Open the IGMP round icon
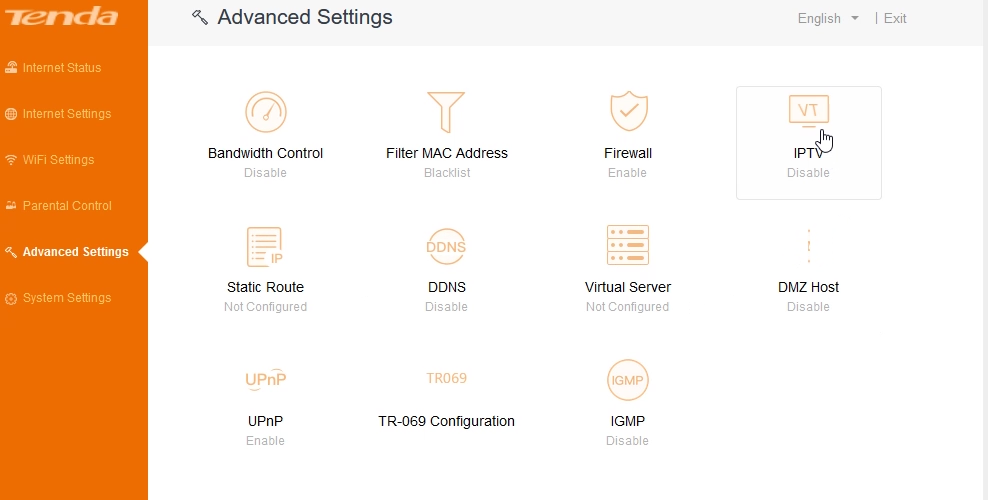Image resolution: width=988 pixels, height=500 pixels. [x=628, y=380]
